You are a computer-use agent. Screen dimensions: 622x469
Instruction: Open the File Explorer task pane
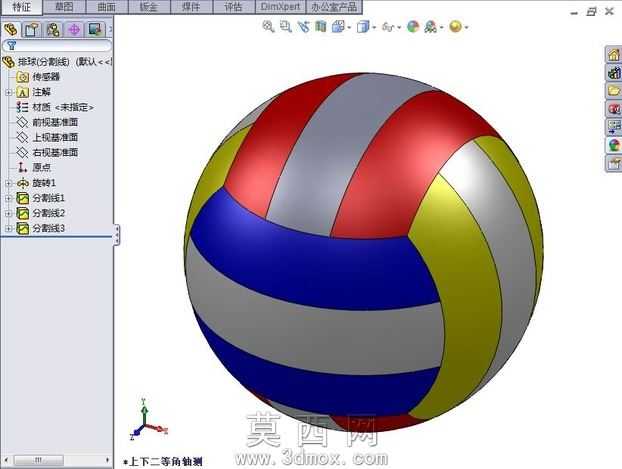(614, 90)
